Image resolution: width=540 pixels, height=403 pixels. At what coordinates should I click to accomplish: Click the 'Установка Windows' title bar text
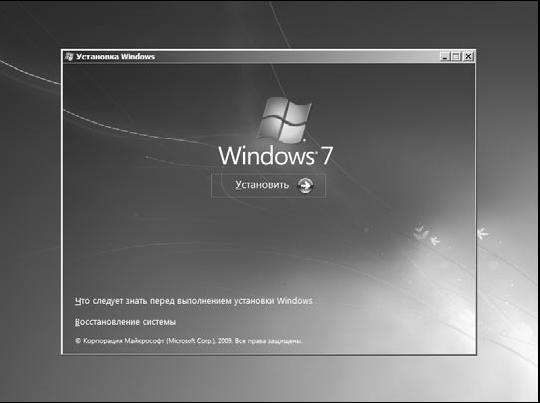tap(115, 56)
